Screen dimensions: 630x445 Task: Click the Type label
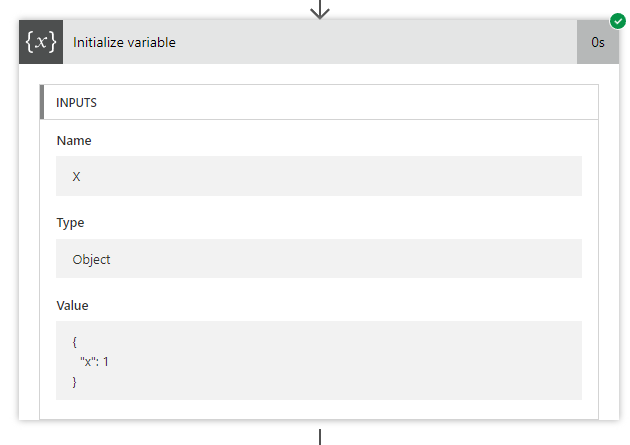click(x=71, y=223)
